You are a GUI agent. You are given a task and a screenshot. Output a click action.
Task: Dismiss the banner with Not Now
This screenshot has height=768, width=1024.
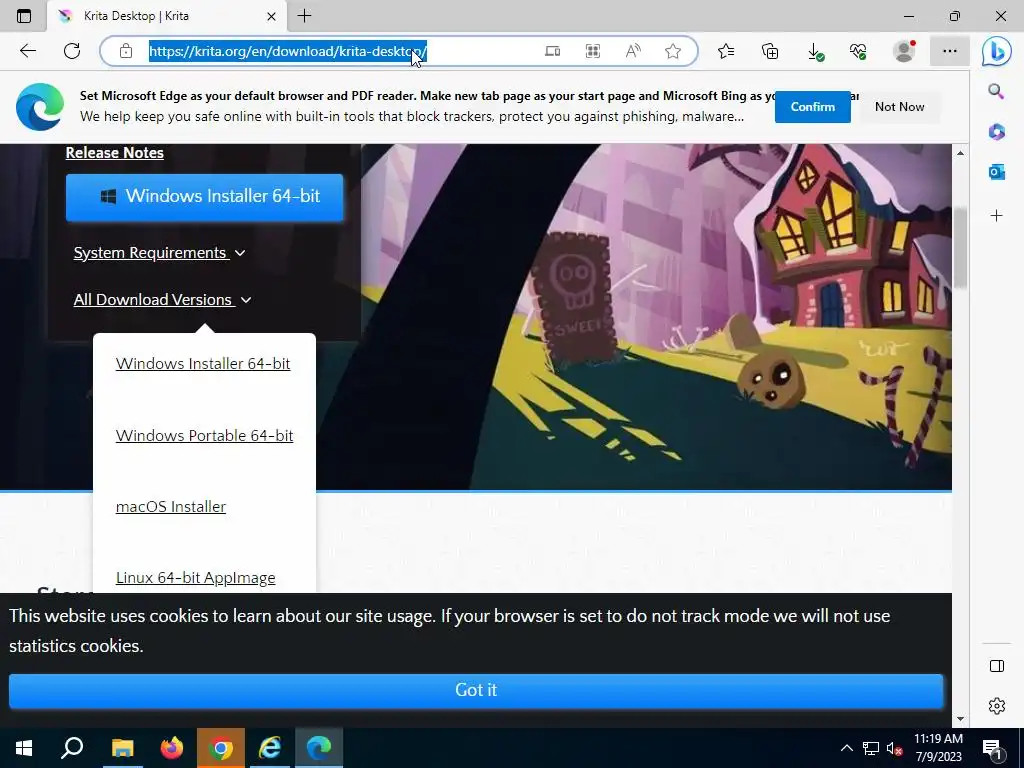tap(899, 106)
